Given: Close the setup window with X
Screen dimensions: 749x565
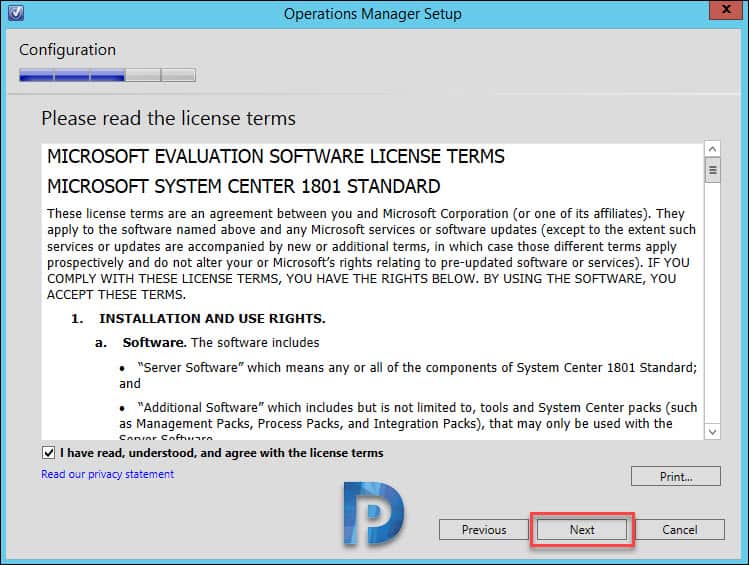Looking at the screenshot, I should click(726, 10).
